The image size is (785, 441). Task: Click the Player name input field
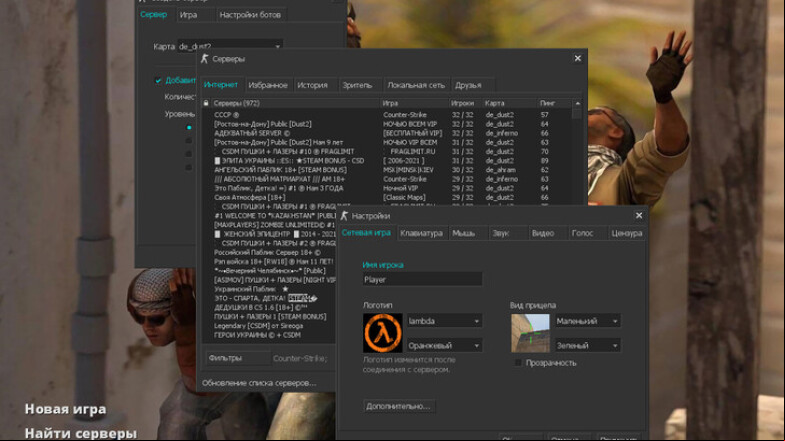coord(422,279)
